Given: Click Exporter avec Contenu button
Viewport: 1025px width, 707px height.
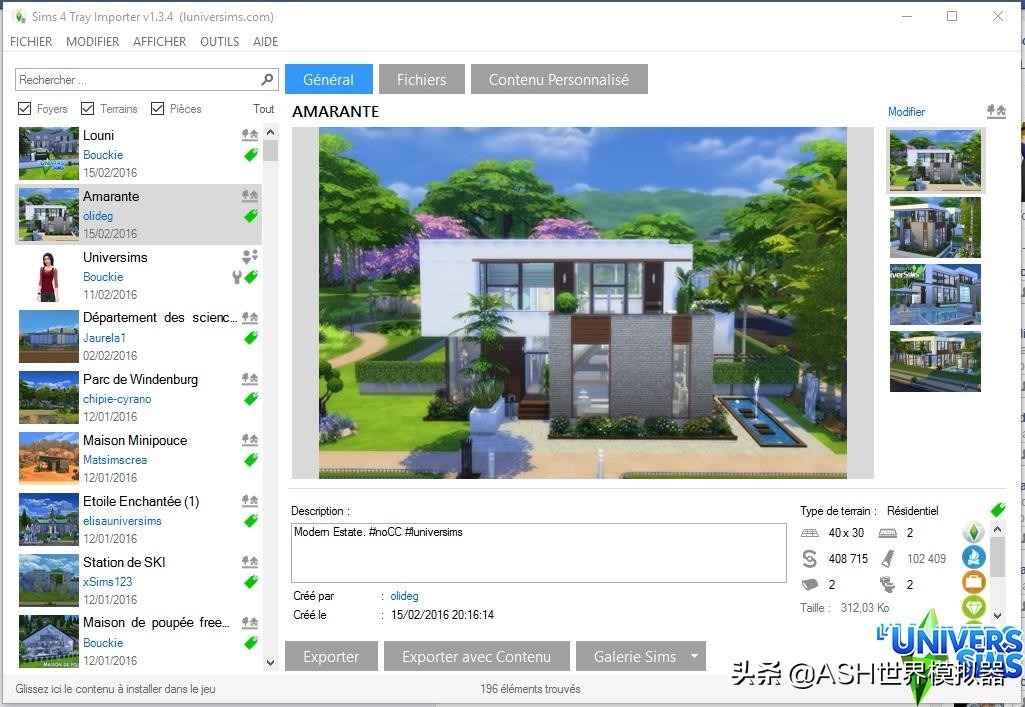Looking at the screenshot, I should click(x=477, y=656).
